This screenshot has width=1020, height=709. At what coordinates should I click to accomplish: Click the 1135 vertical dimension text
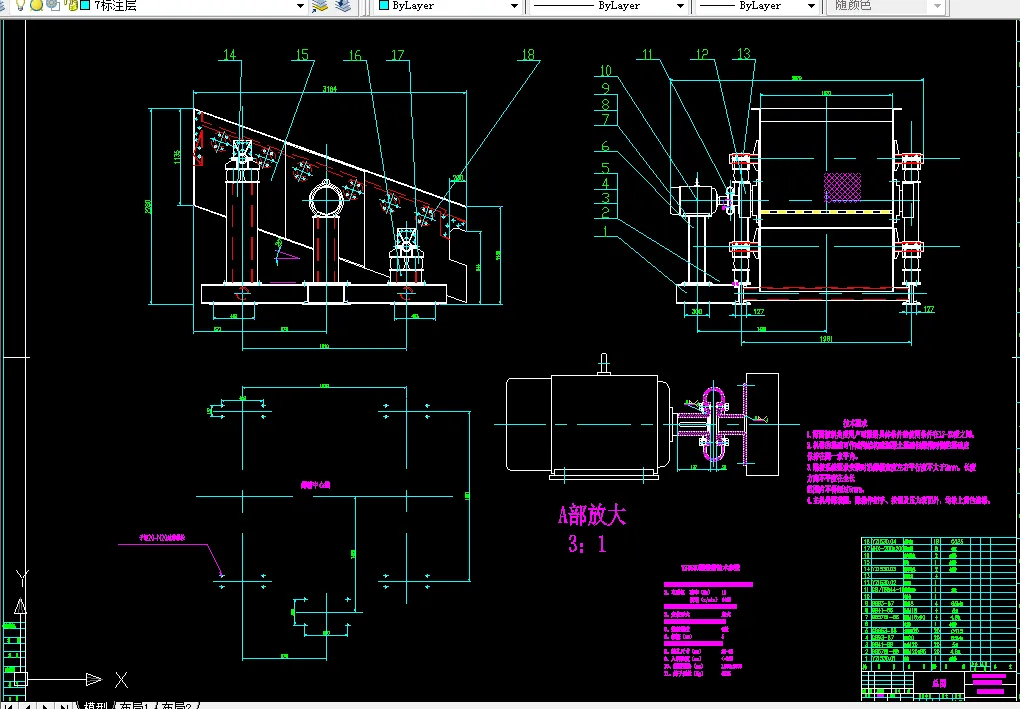[177, 157]
